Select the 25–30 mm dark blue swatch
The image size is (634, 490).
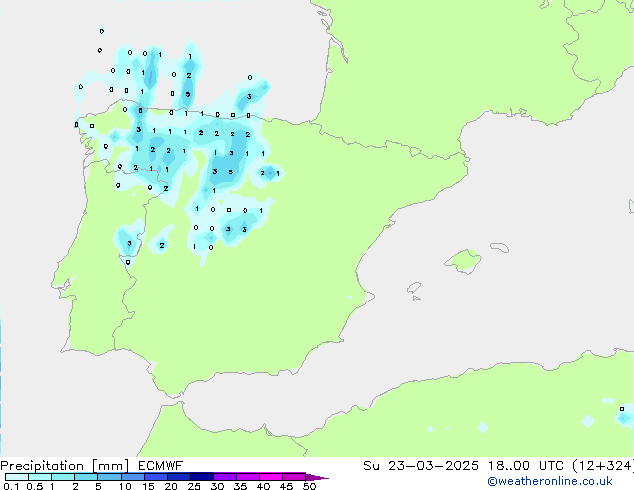[x=201, y=477]
